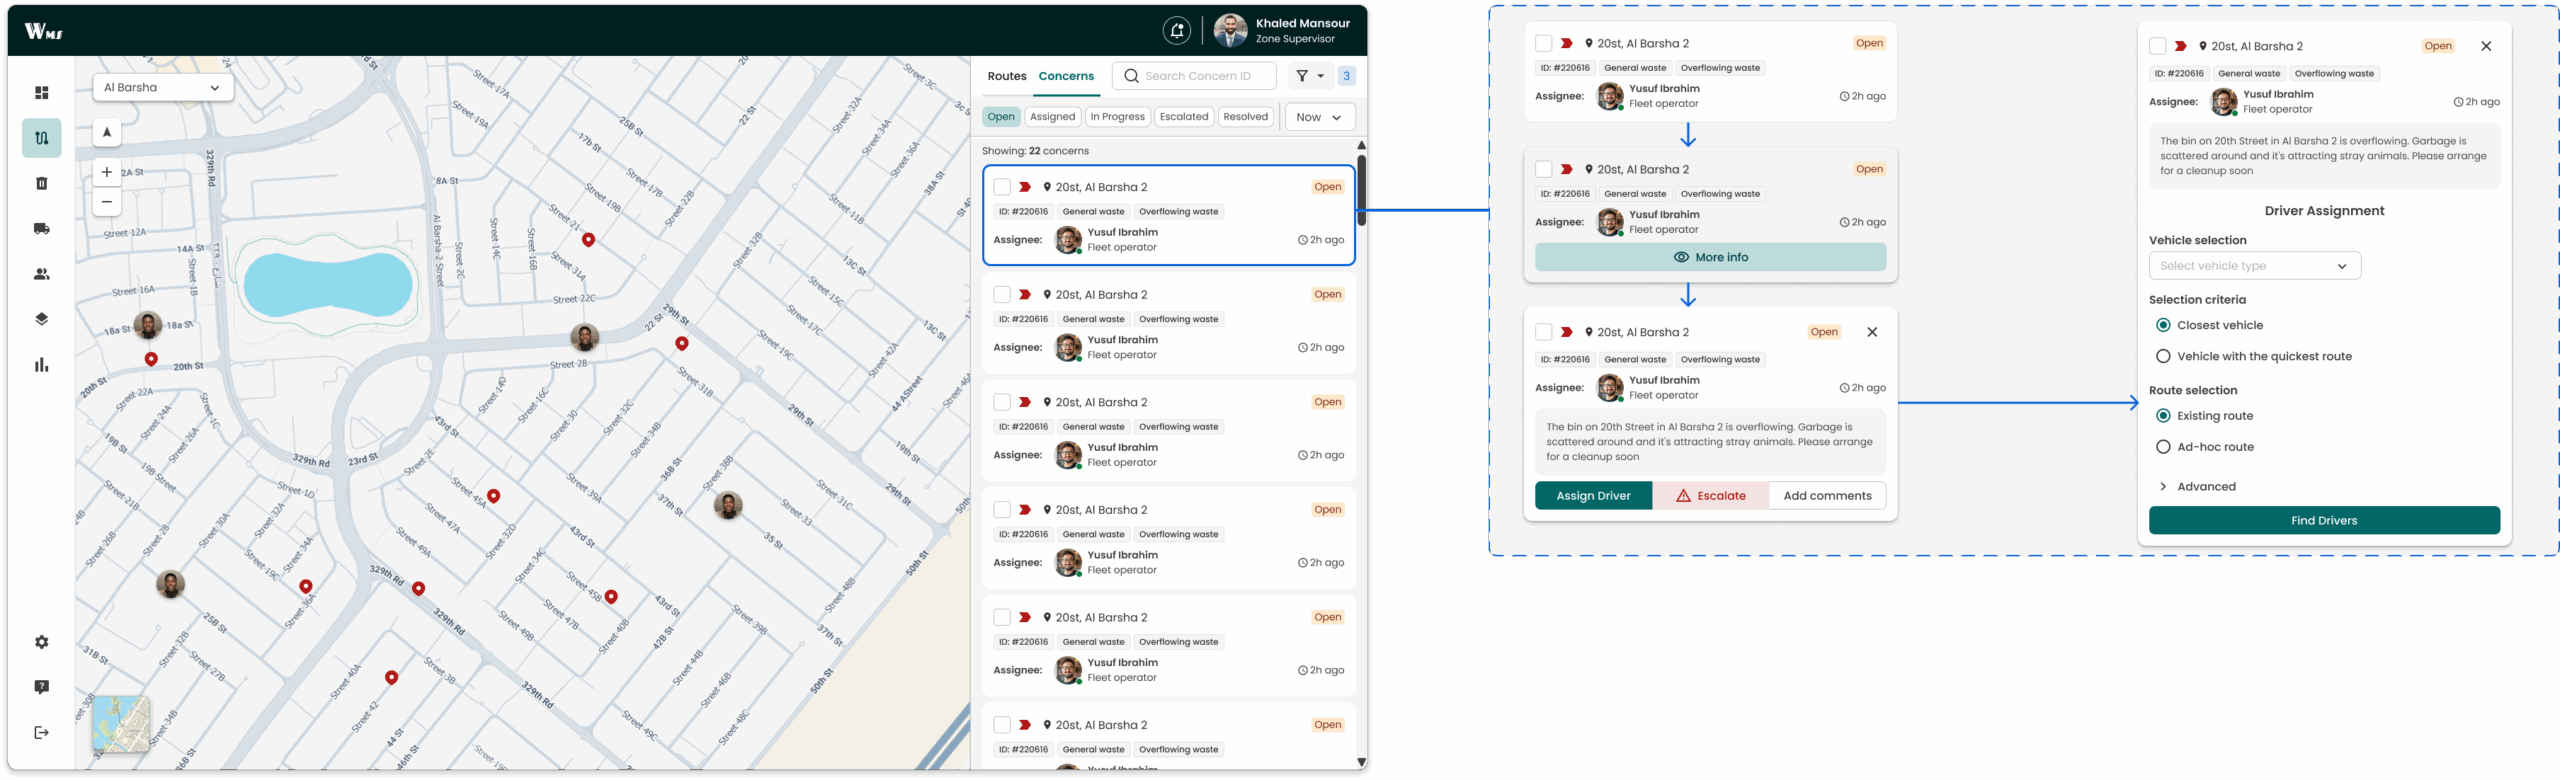The width and height of the screenshot is (2560, 780).
Task: Open the notifications bell icon
Action: click(x=1177, y=31)
